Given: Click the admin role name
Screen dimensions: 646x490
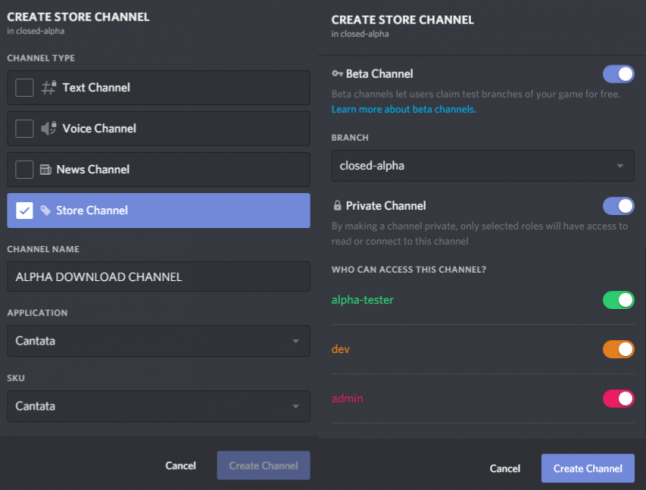Looking at the screenshot, I should click(347, 399).
